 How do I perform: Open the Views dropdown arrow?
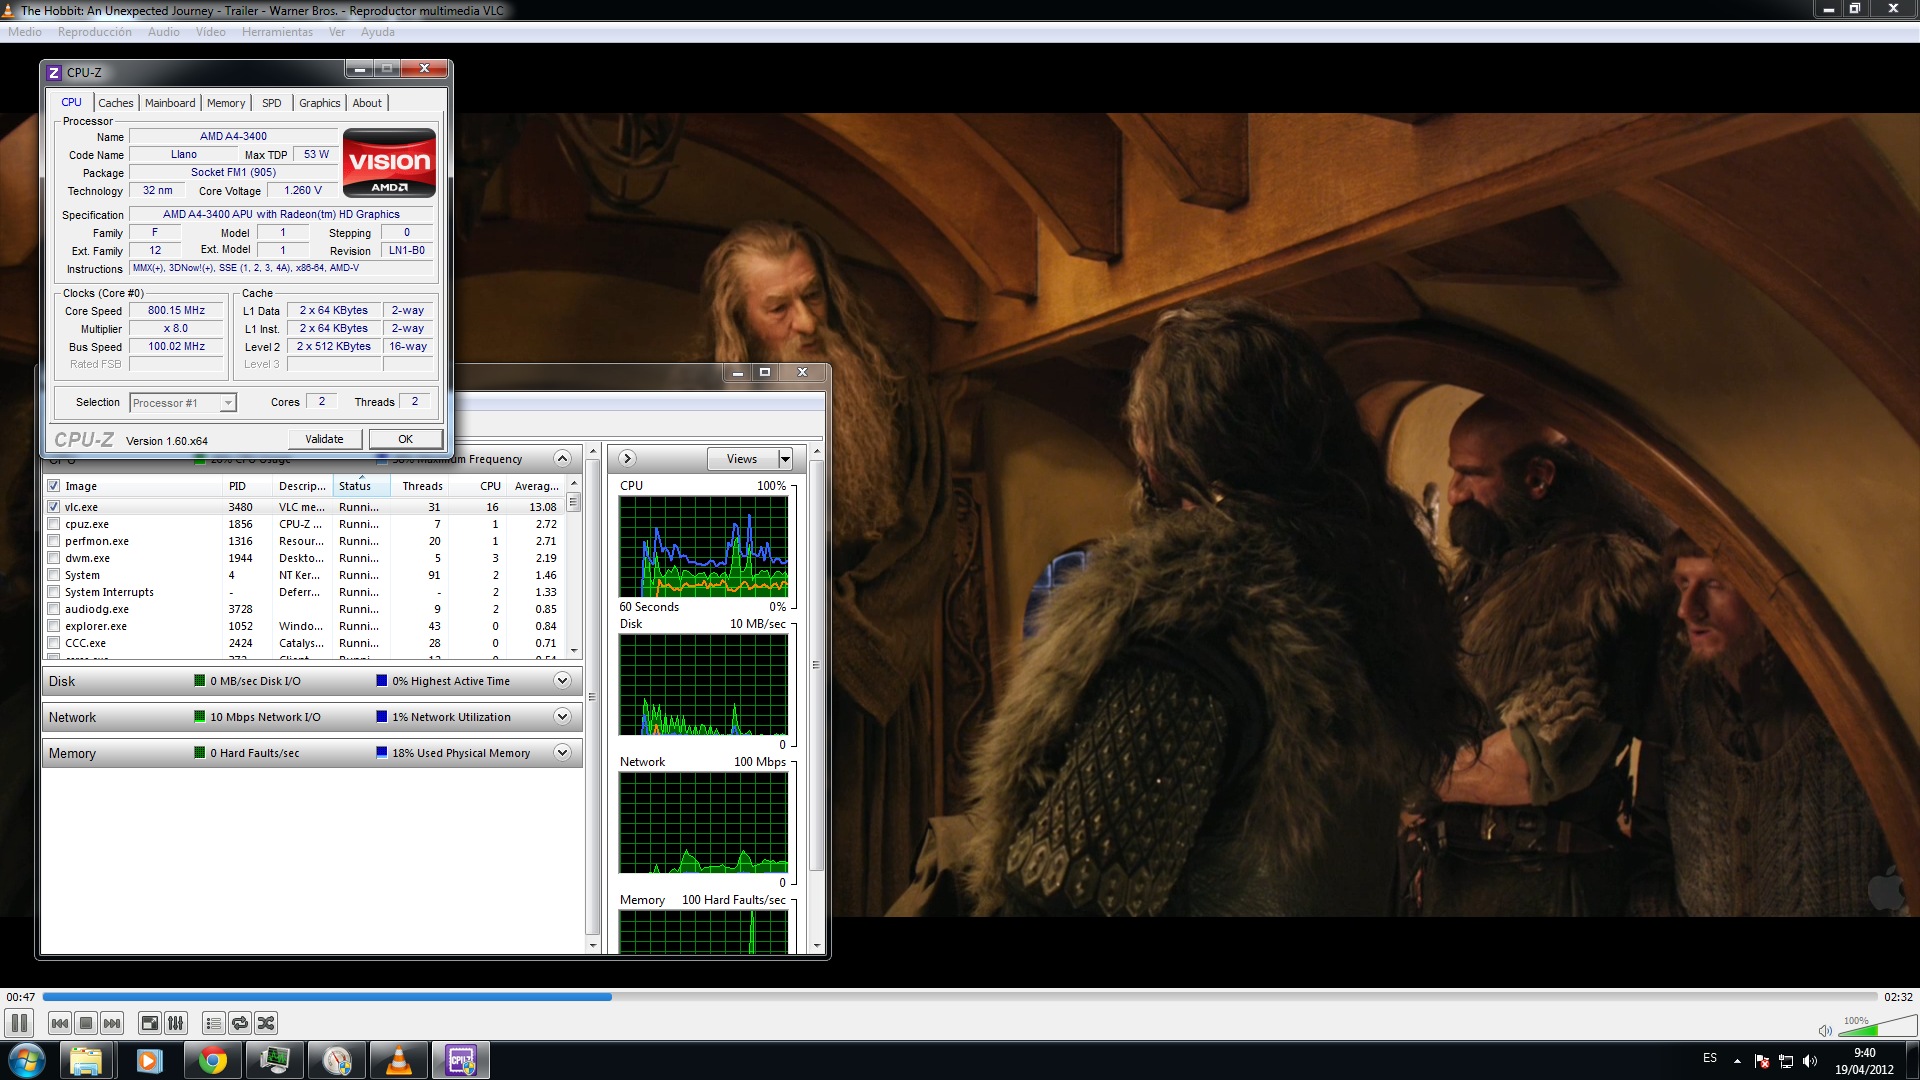[785, 459]
